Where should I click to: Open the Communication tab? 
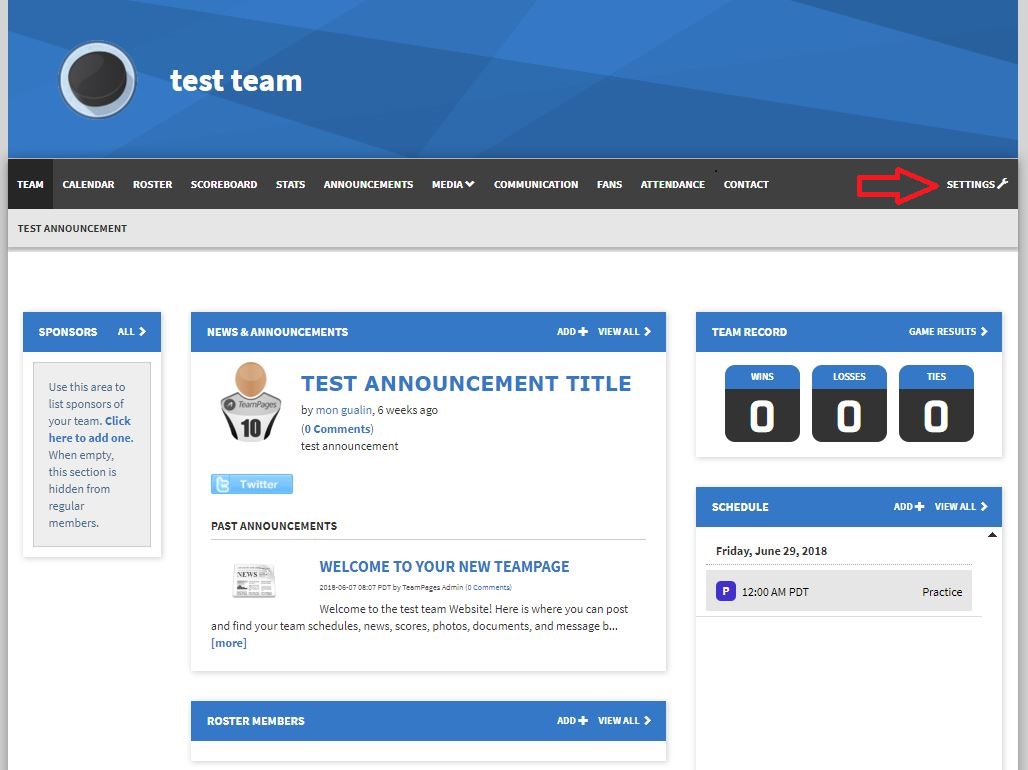pyautogui.click(x=536, y=184)
